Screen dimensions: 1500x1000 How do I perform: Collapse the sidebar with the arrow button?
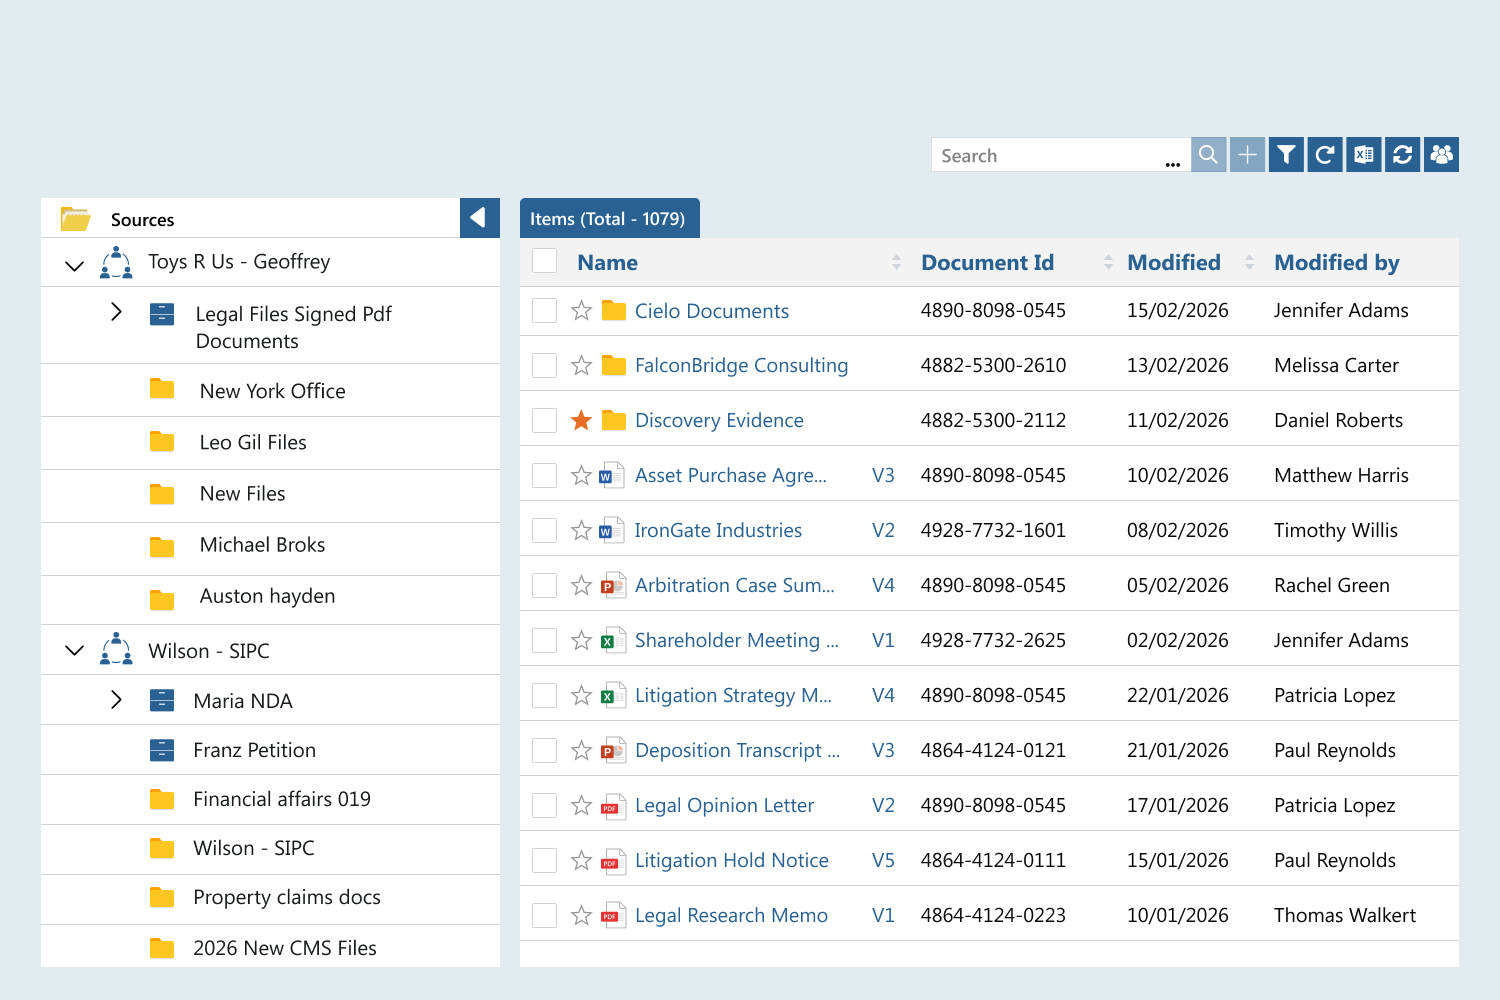pos(479,217)
